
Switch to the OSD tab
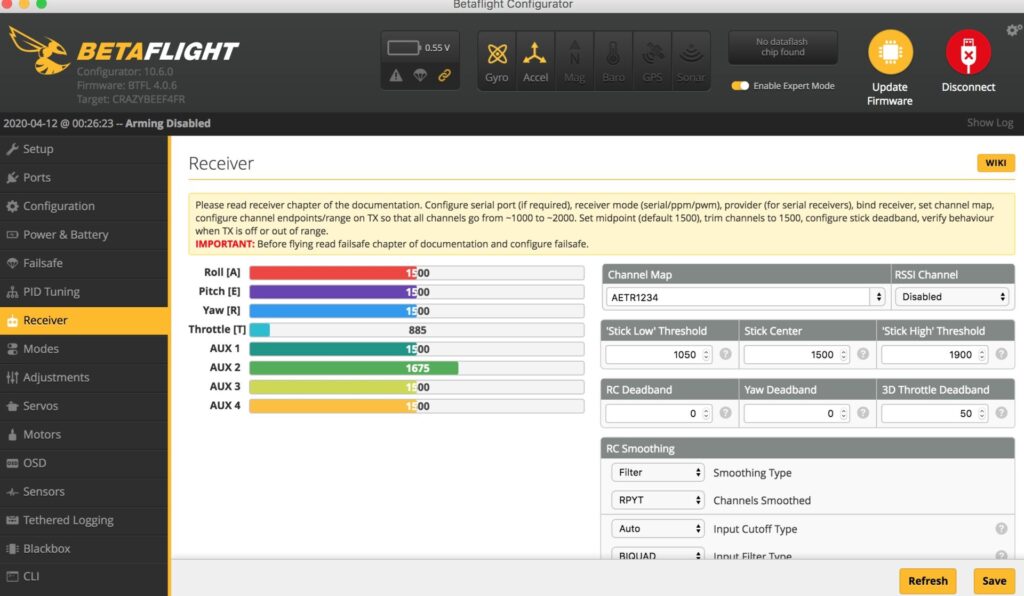point(84,463)
